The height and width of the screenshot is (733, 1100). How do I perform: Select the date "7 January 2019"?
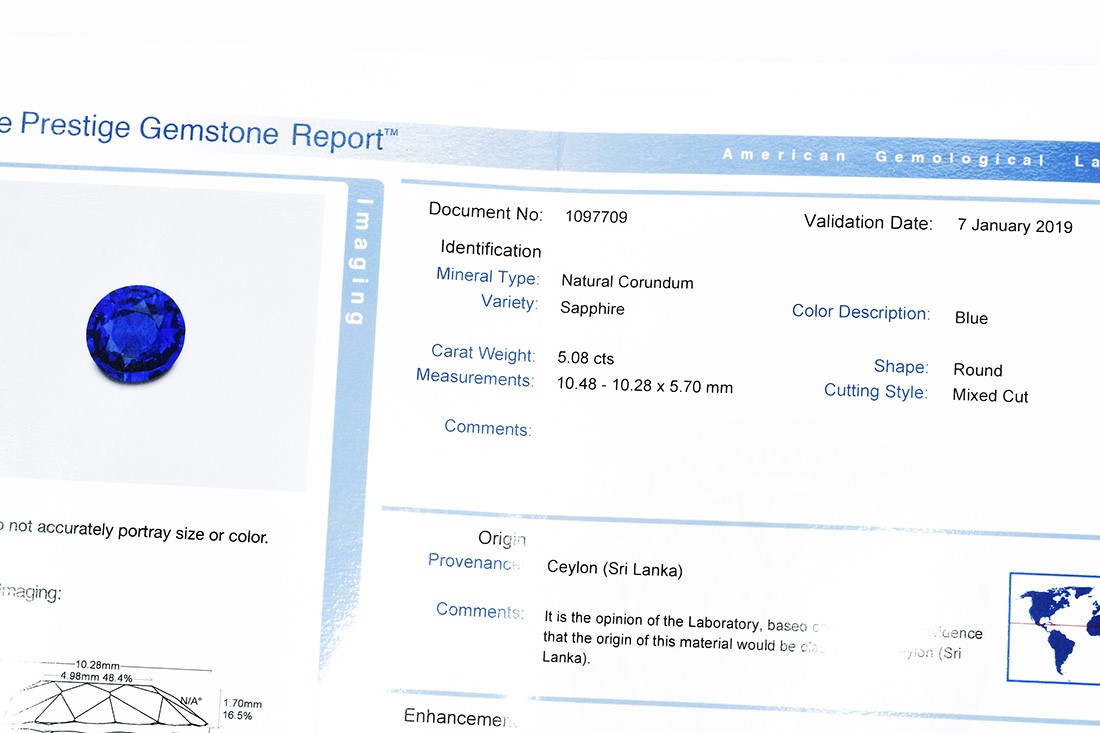point(1015,226)
